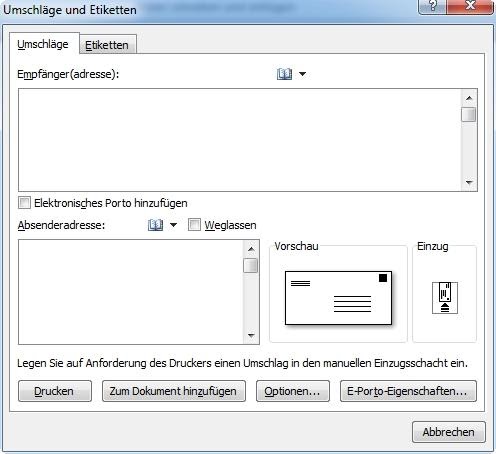
Task: Close the Umschläge und Etiketten dialog
Action: point(470,6)
